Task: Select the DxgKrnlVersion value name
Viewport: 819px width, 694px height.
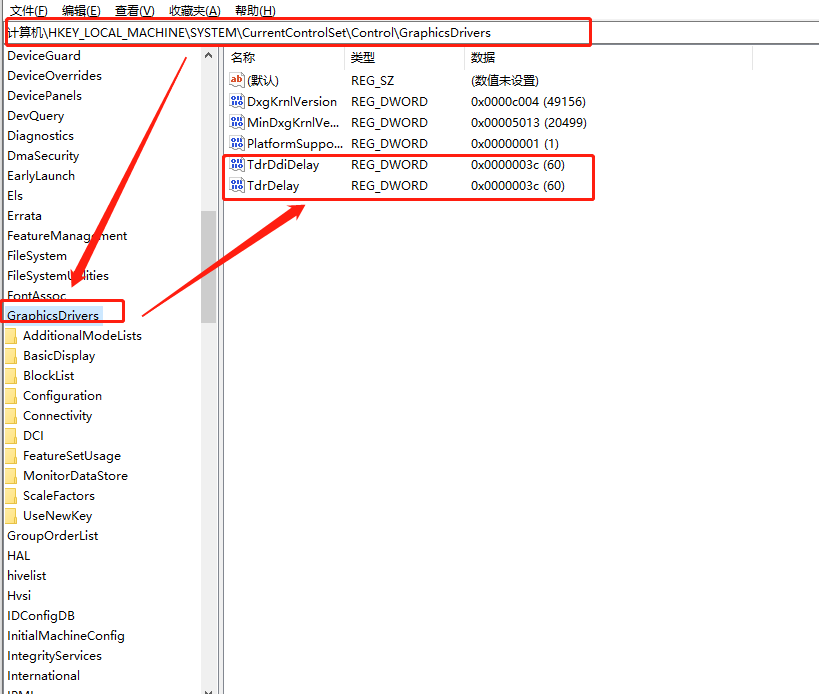Action: pos(292,101)
